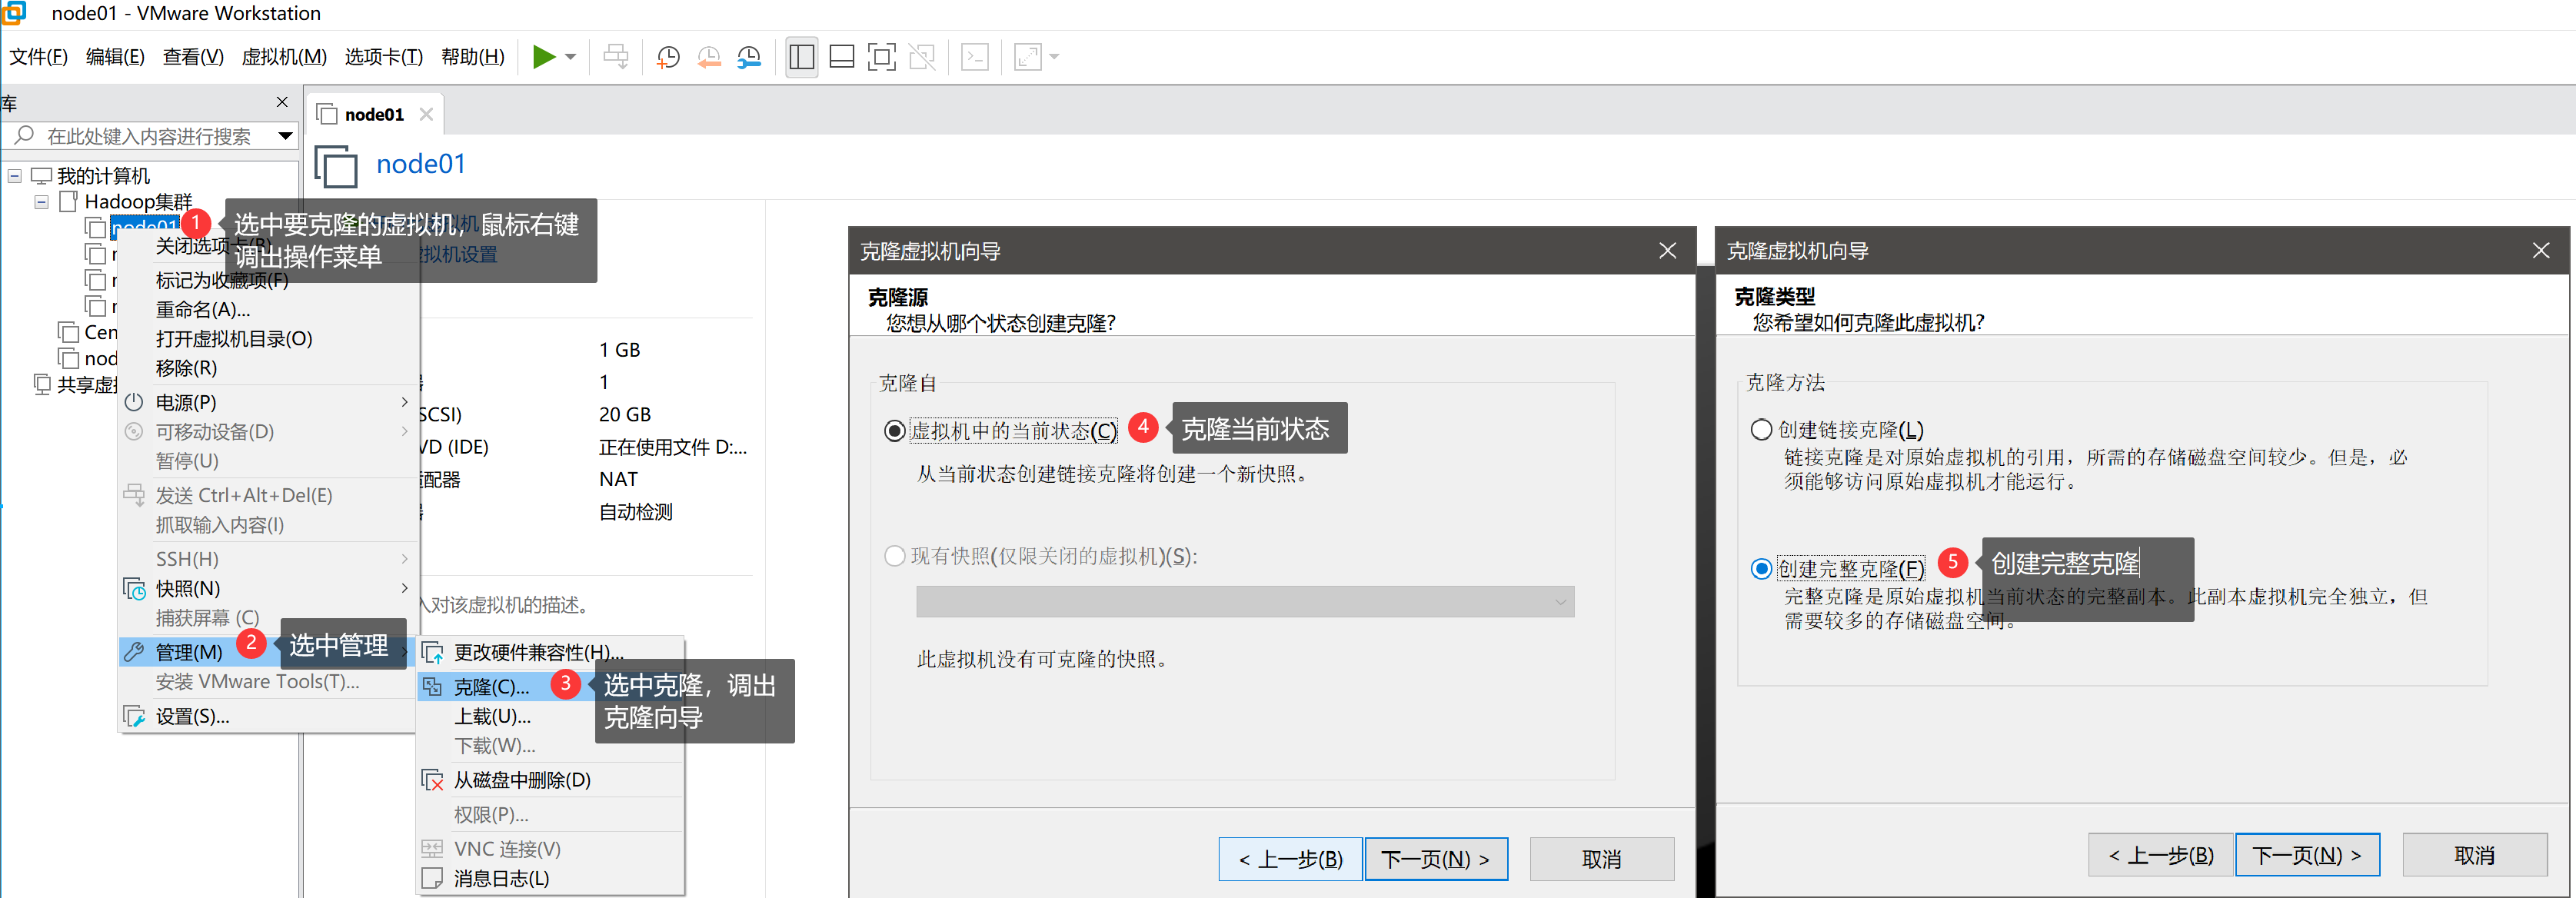Screen dimensions: 2576x898
Task: Enter full screen mode icon
Action: click(x=881, y=57)
